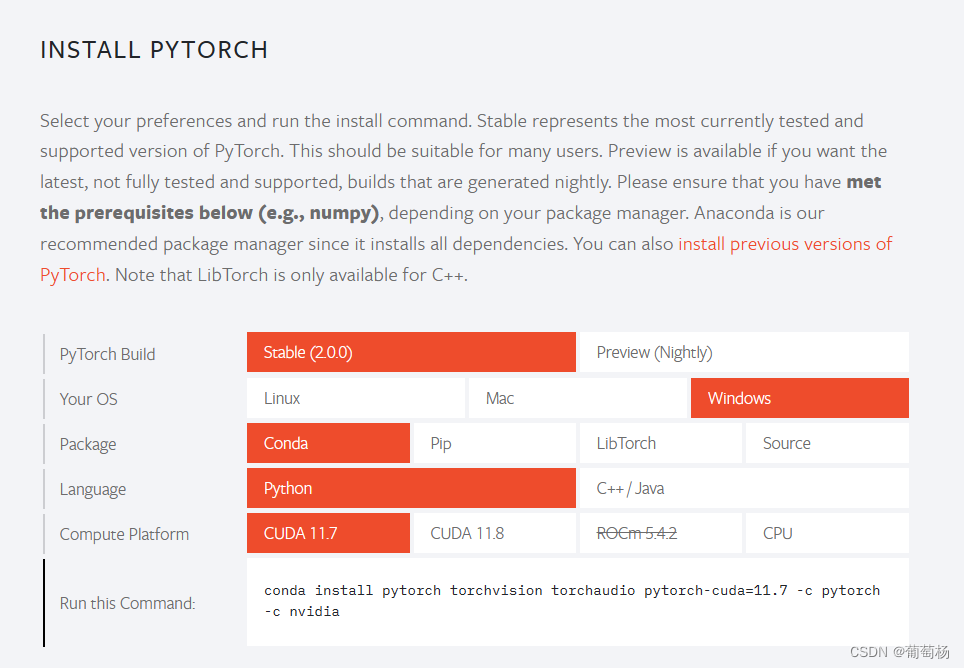Click the Run this Command label
This screenshot has width=964, height=668.
(127, 603)
